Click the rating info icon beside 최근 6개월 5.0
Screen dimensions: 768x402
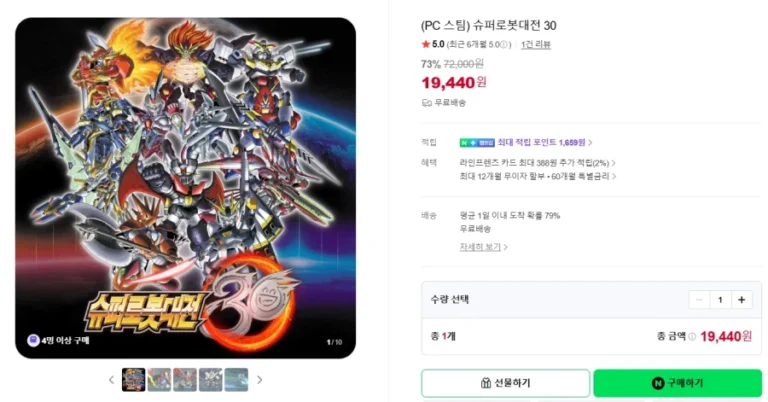click(x=506, y=45)
